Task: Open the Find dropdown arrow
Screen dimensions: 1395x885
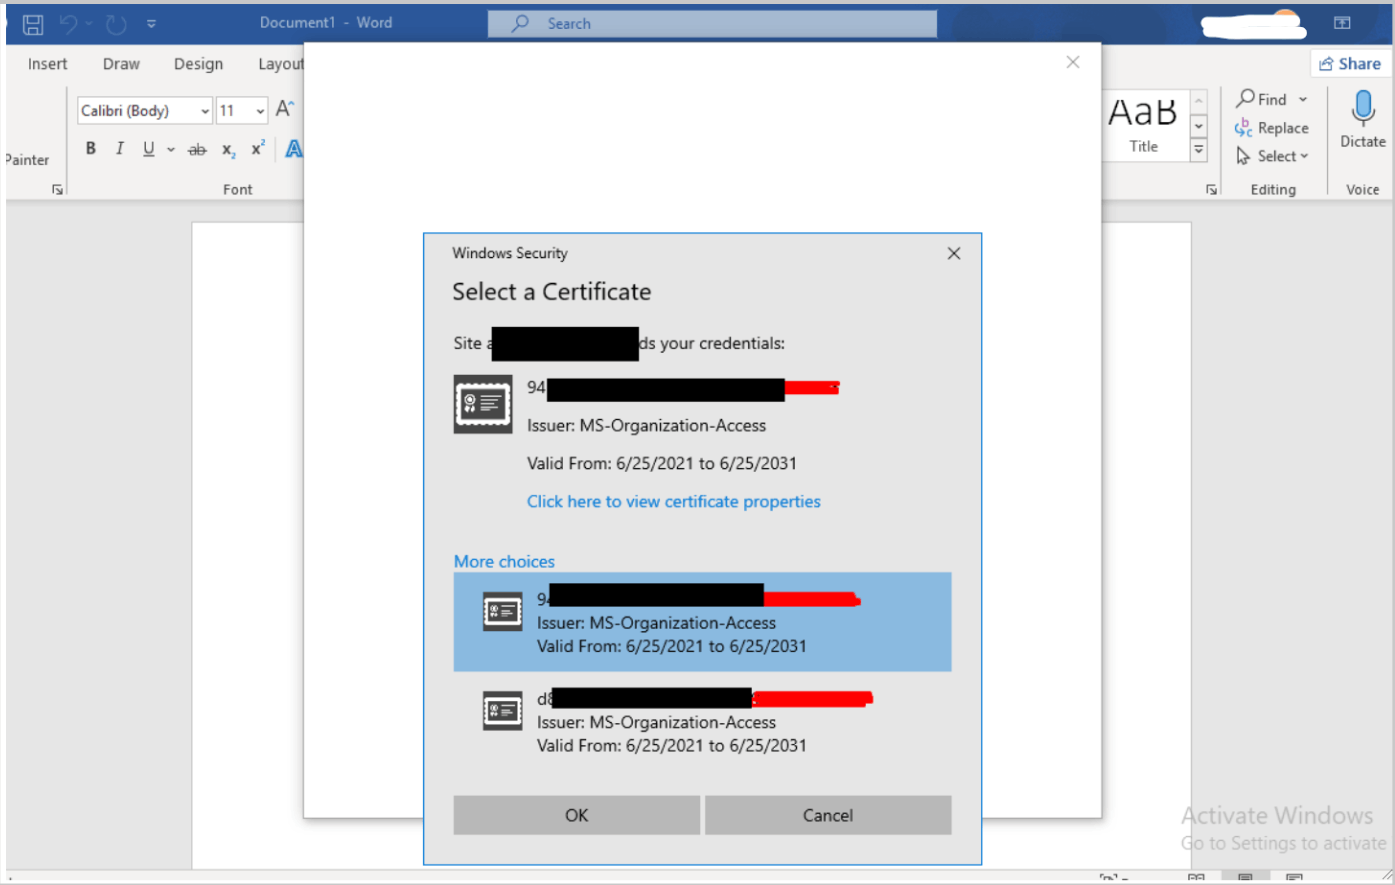Action: [1303, 100]
